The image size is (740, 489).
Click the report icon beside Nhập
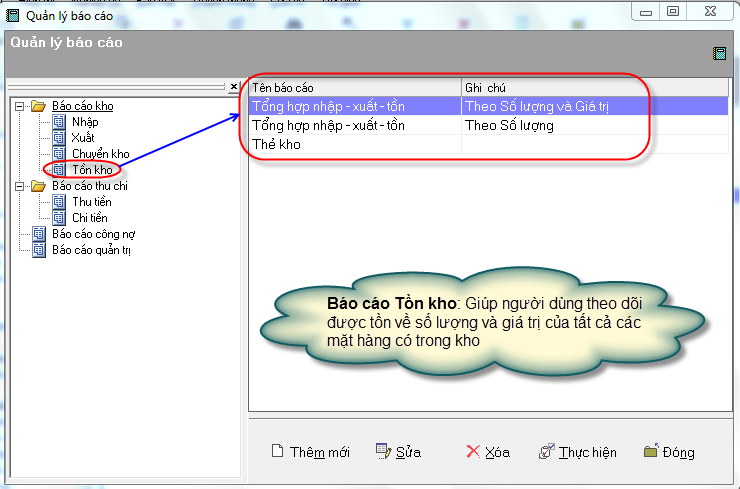point(58,122)
